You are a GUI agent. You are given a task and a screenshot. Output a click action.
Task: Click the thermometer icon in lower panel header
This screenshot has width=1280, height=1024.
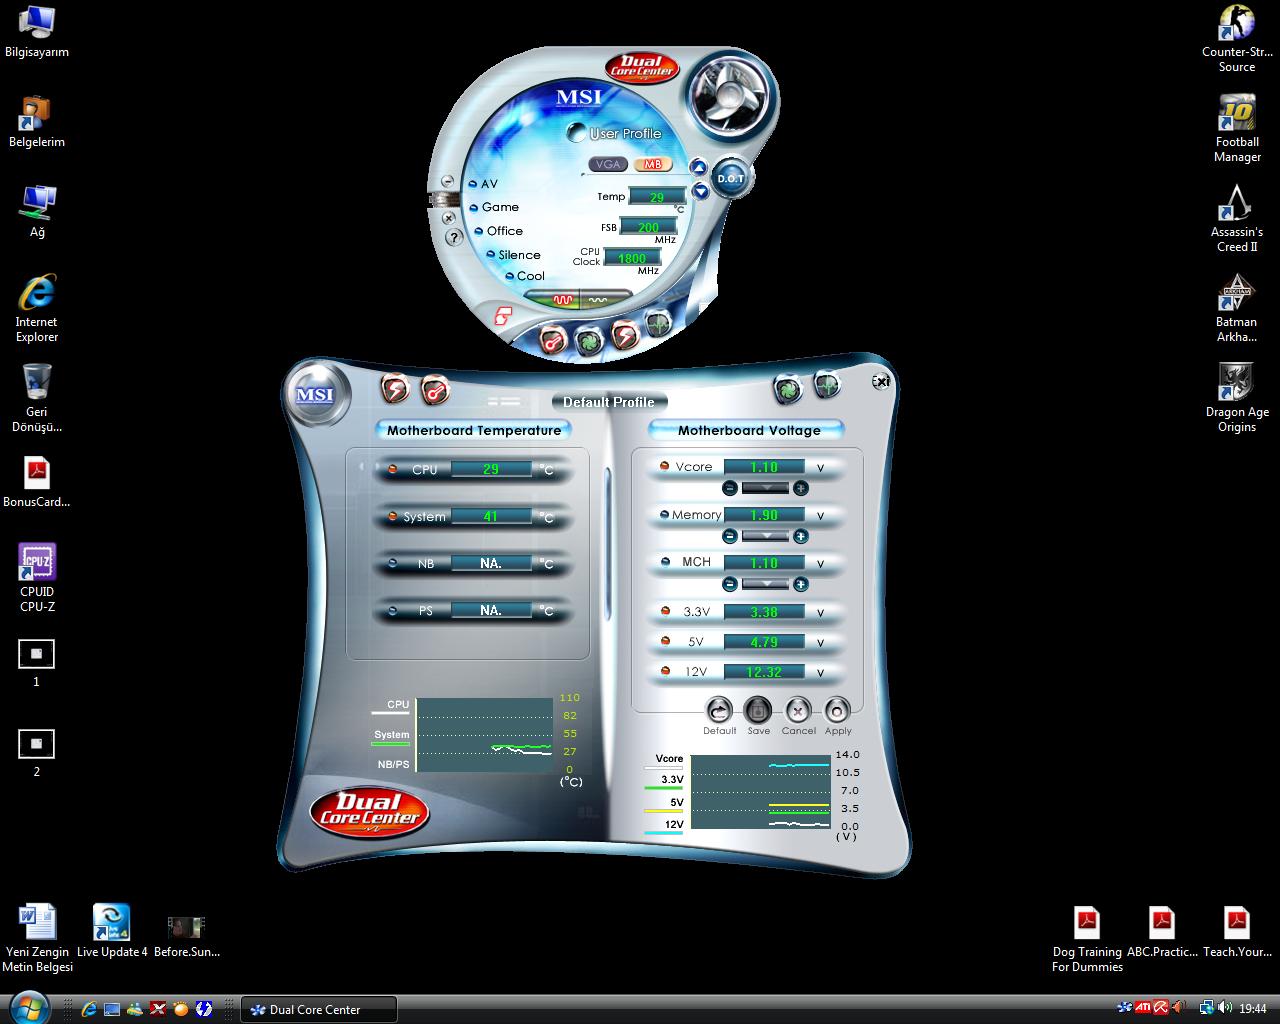click(x=435, y=390)
